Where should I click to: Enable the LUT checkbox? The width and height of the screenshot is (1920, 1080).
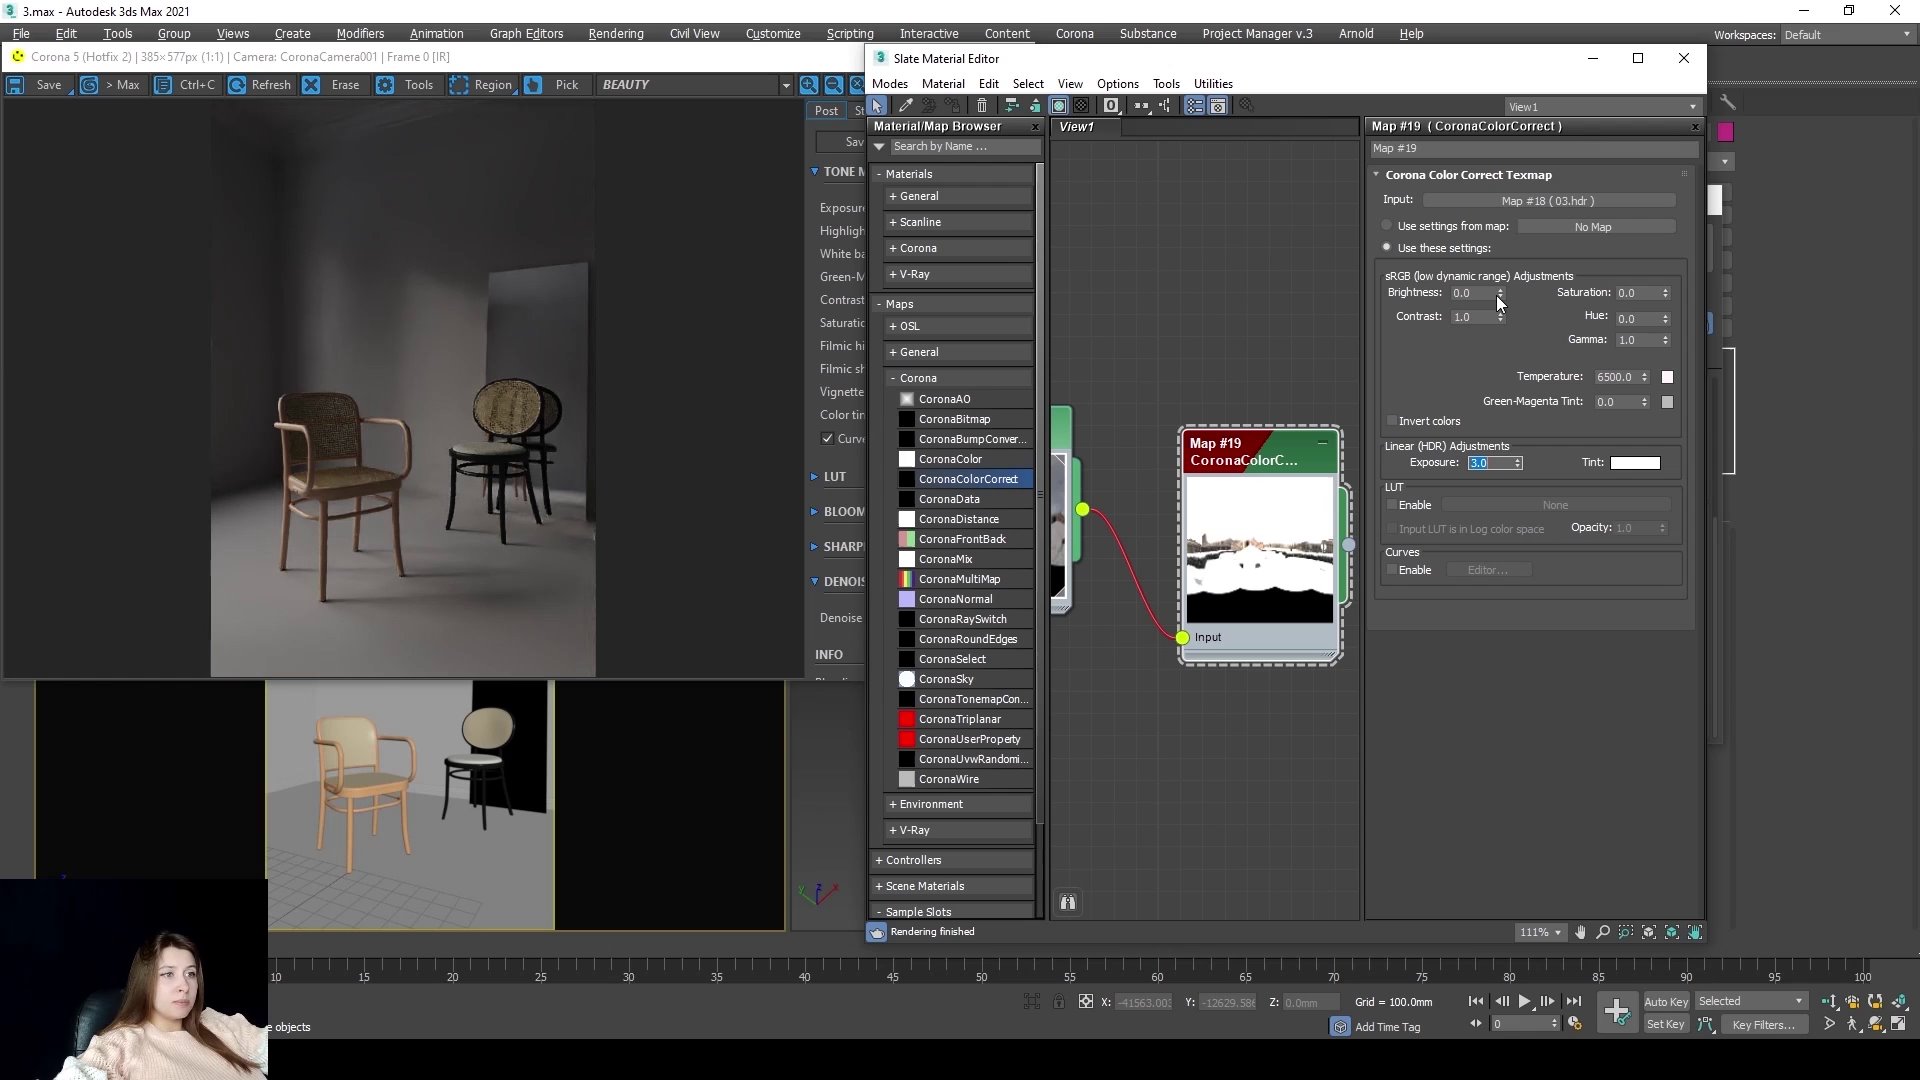point(1392,505)
